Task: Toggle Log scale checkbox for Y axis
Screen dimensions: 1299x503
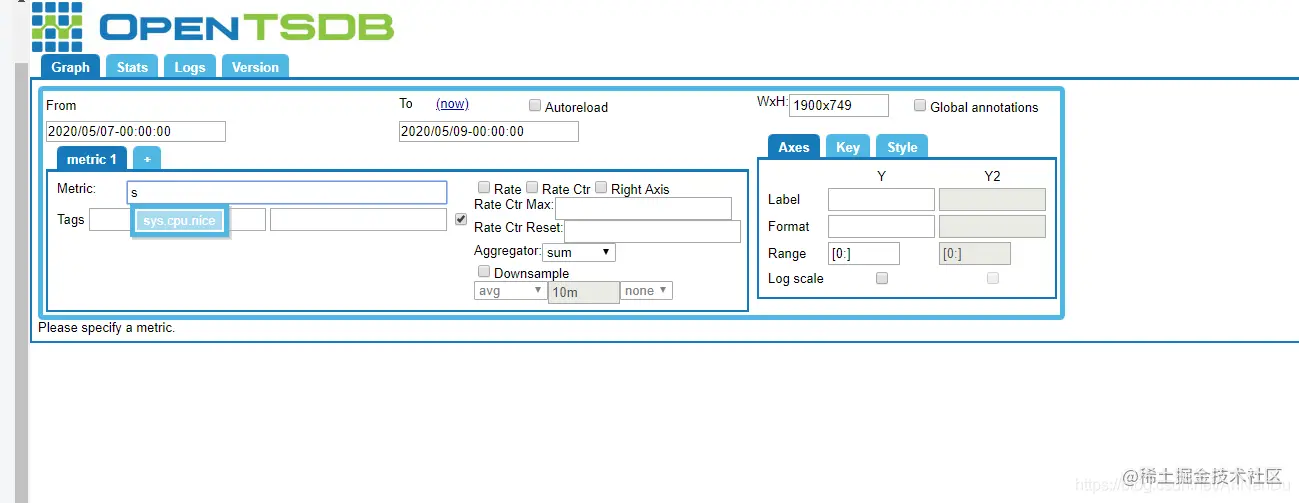Action: click(x=882, y=278)
